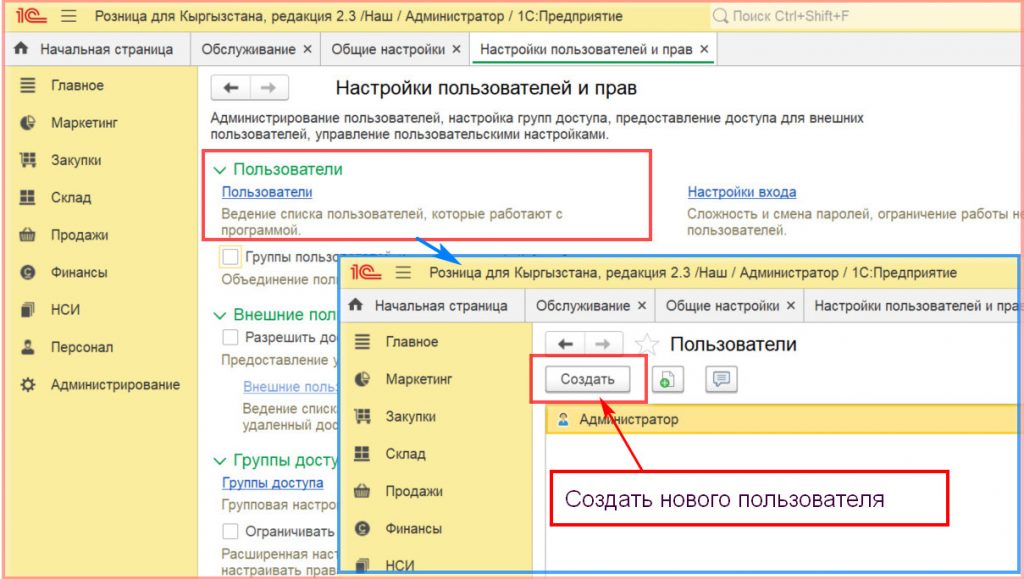The height and width of the screenshot is (579, 1024).
Task: Close the Настройки пользователей и прав tab
Action: click(704, 49)
